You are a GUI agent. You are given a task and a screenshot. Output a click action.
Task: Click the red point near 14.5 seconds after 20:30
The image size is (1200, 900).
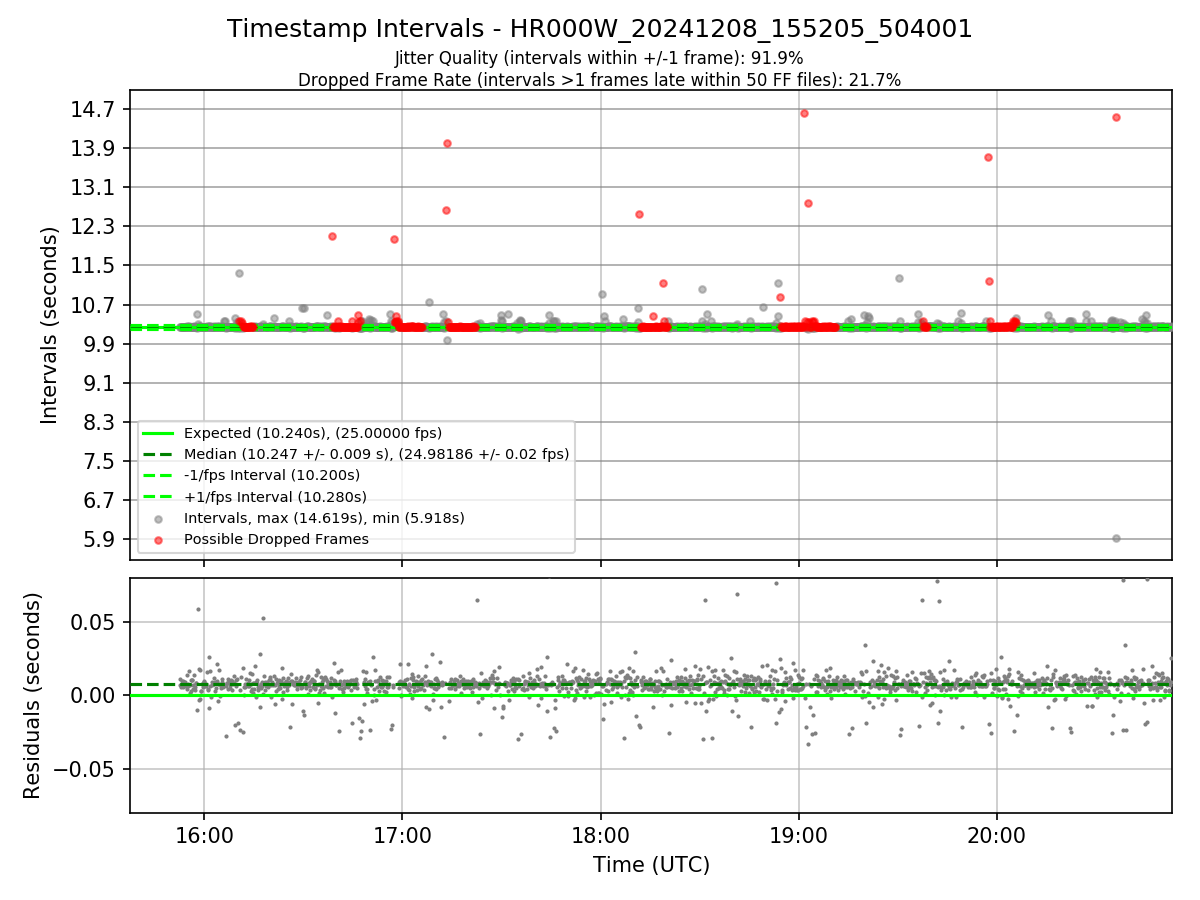1116,117
